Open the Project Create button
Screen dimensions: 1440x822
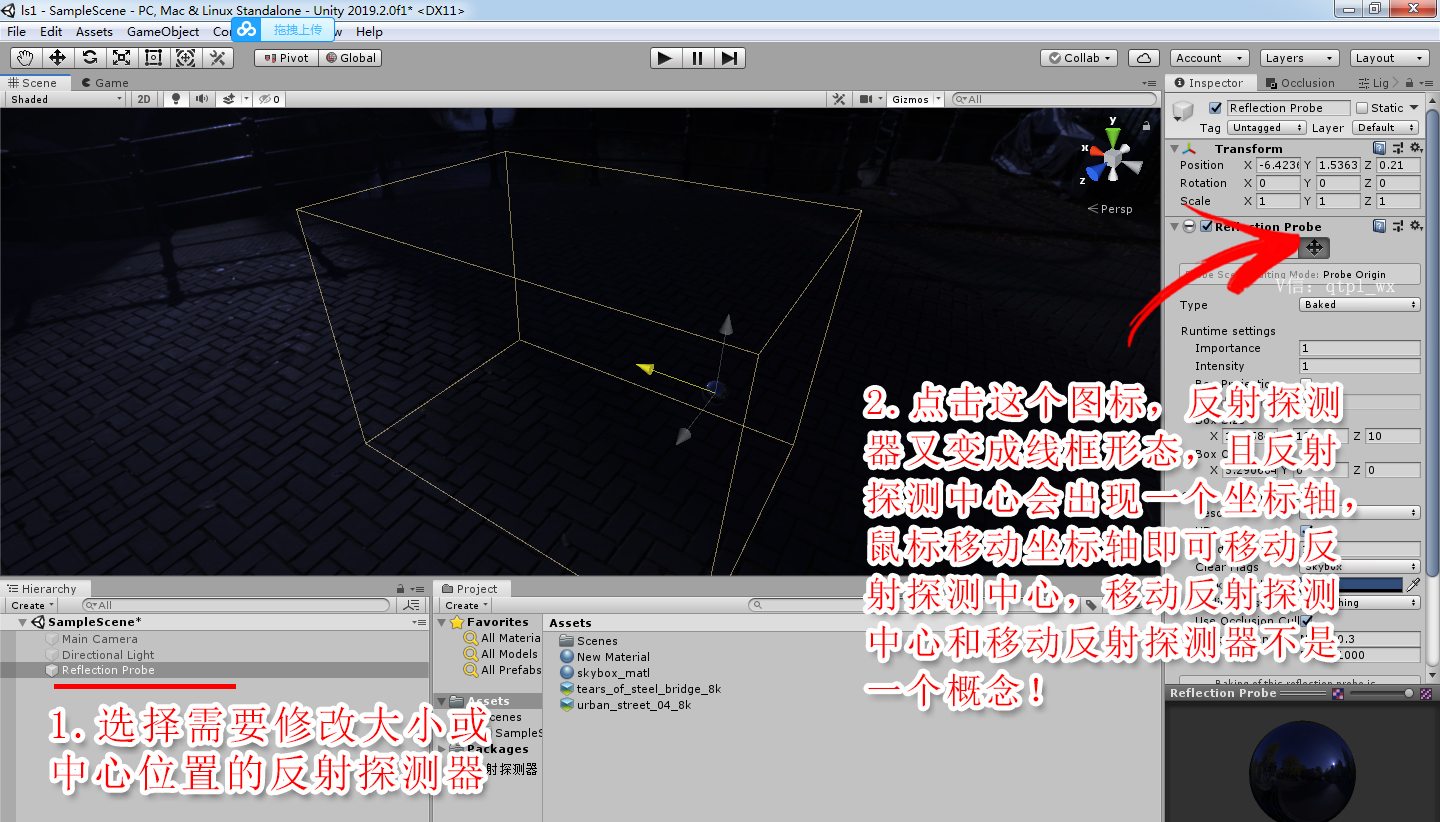[467, 605]
